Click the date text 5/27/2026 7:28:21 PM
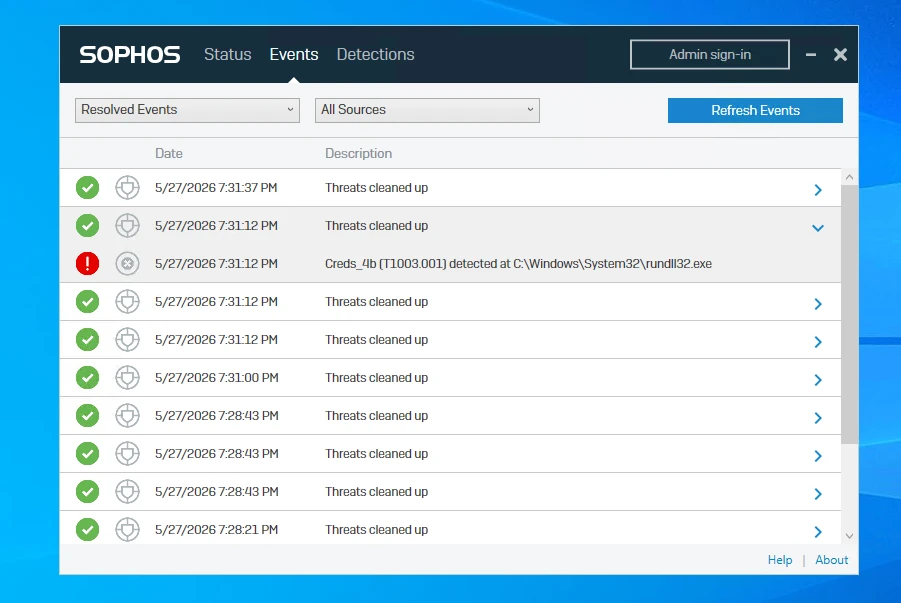This screenshot has width=901, height=603. click(x=216, y=529)
